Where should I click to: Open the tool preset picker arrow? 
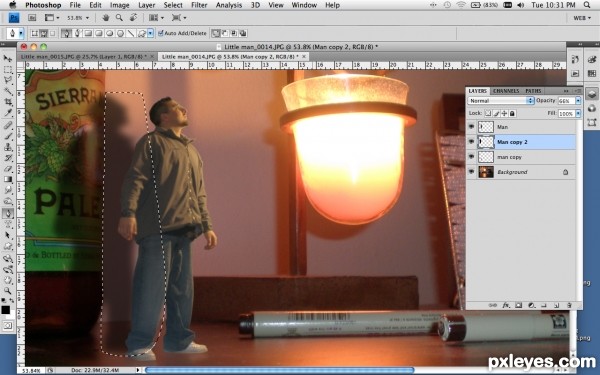[21, 33]
